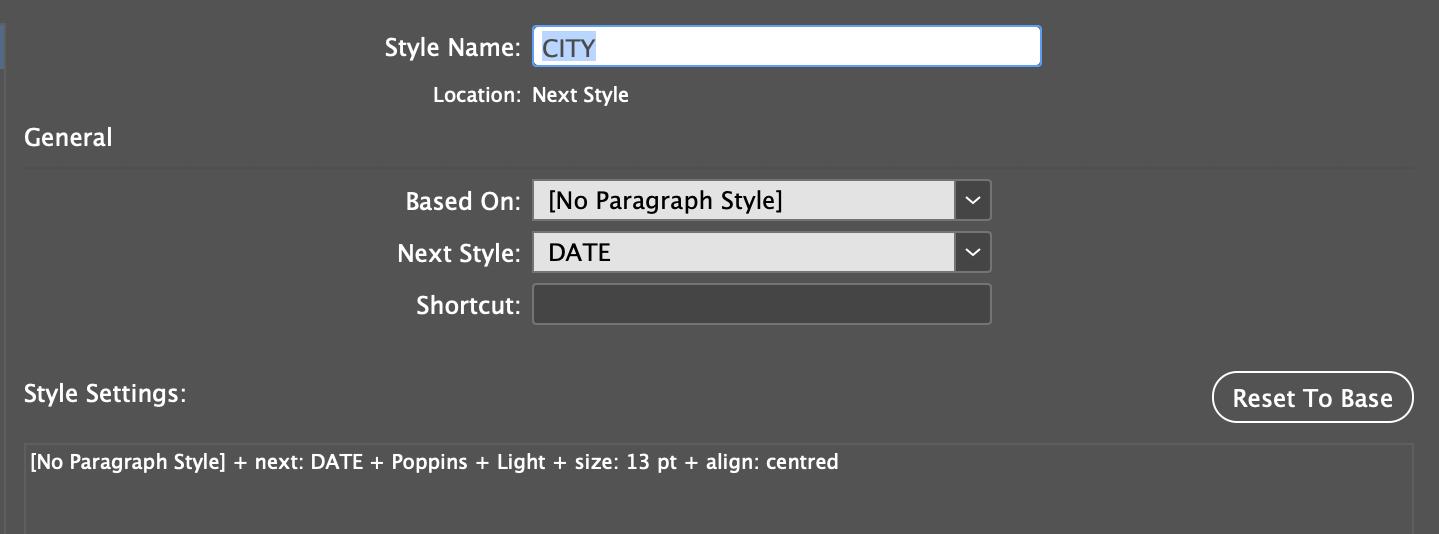Click the Based On label
Screen dimensions: 1439x534
tap(463, 201)
